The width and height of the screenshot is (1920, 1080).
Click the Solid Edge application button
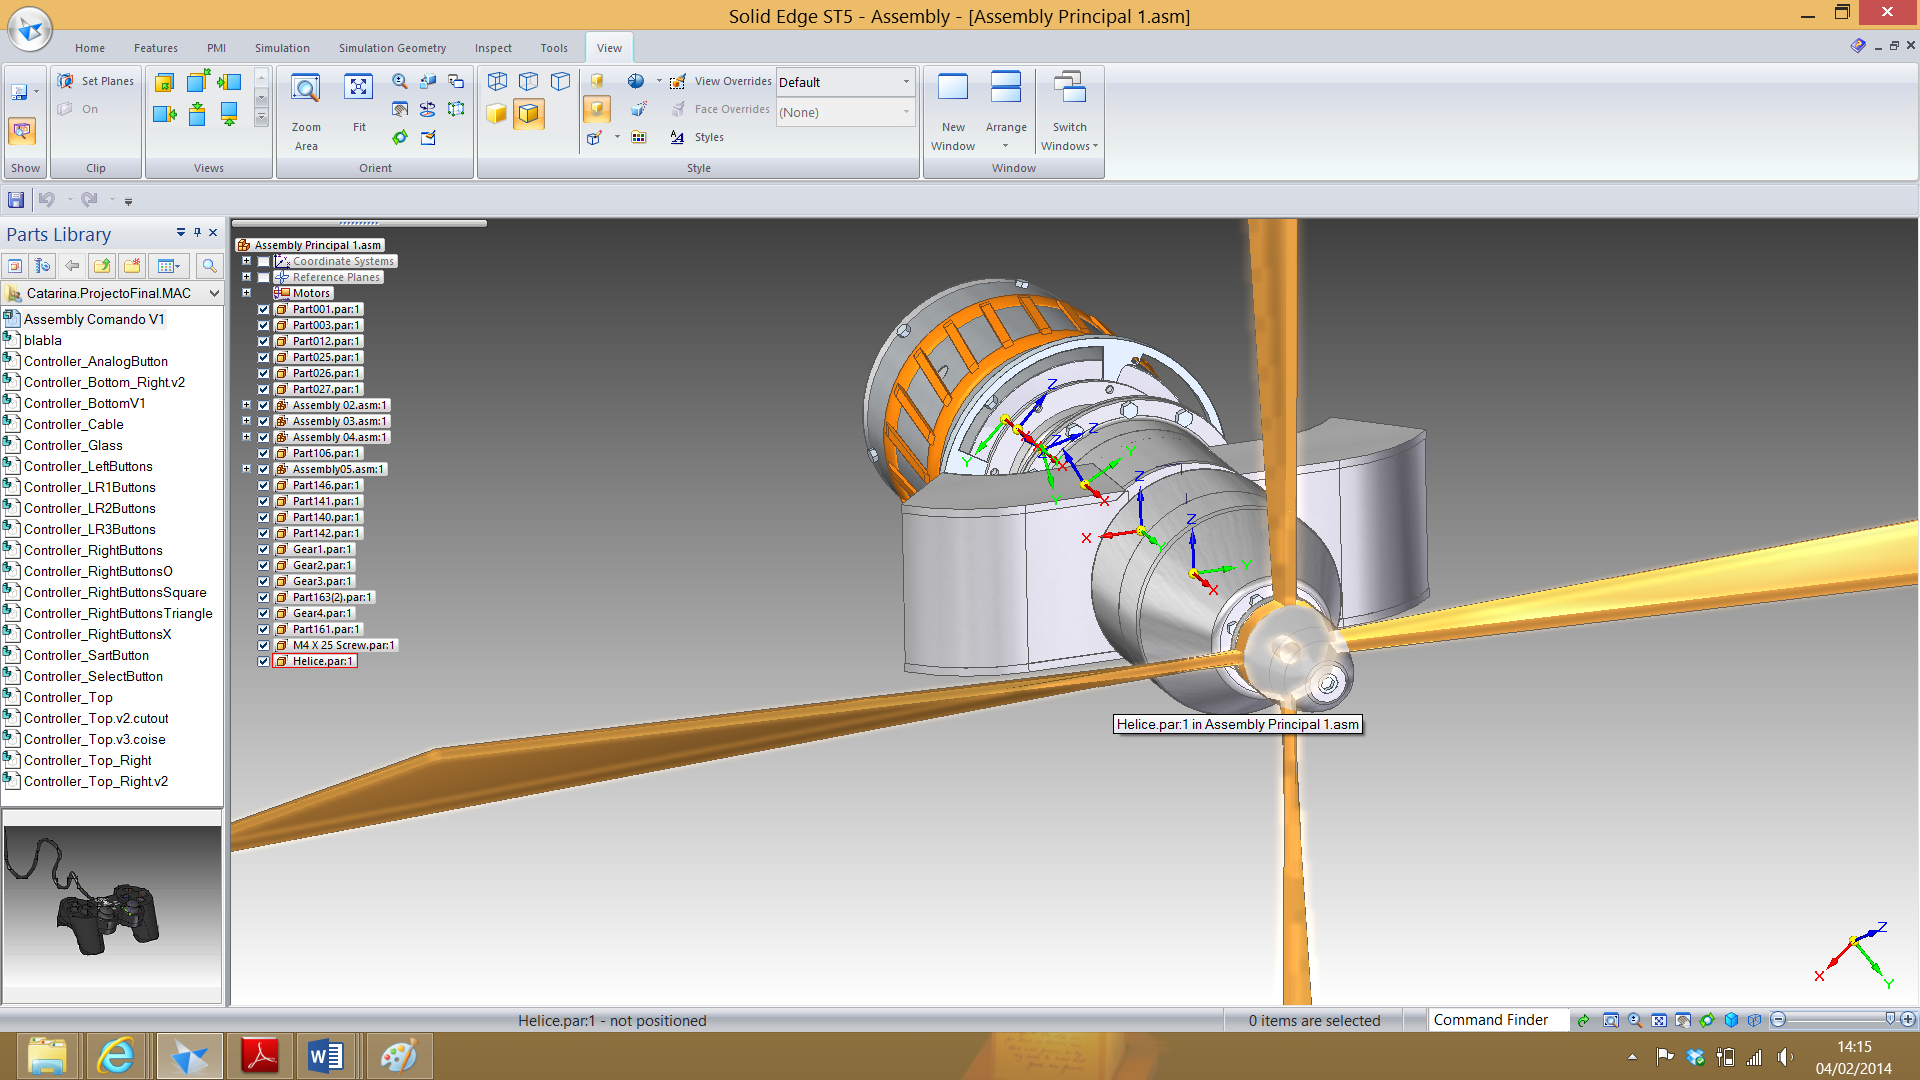click(x=30, y=28)
